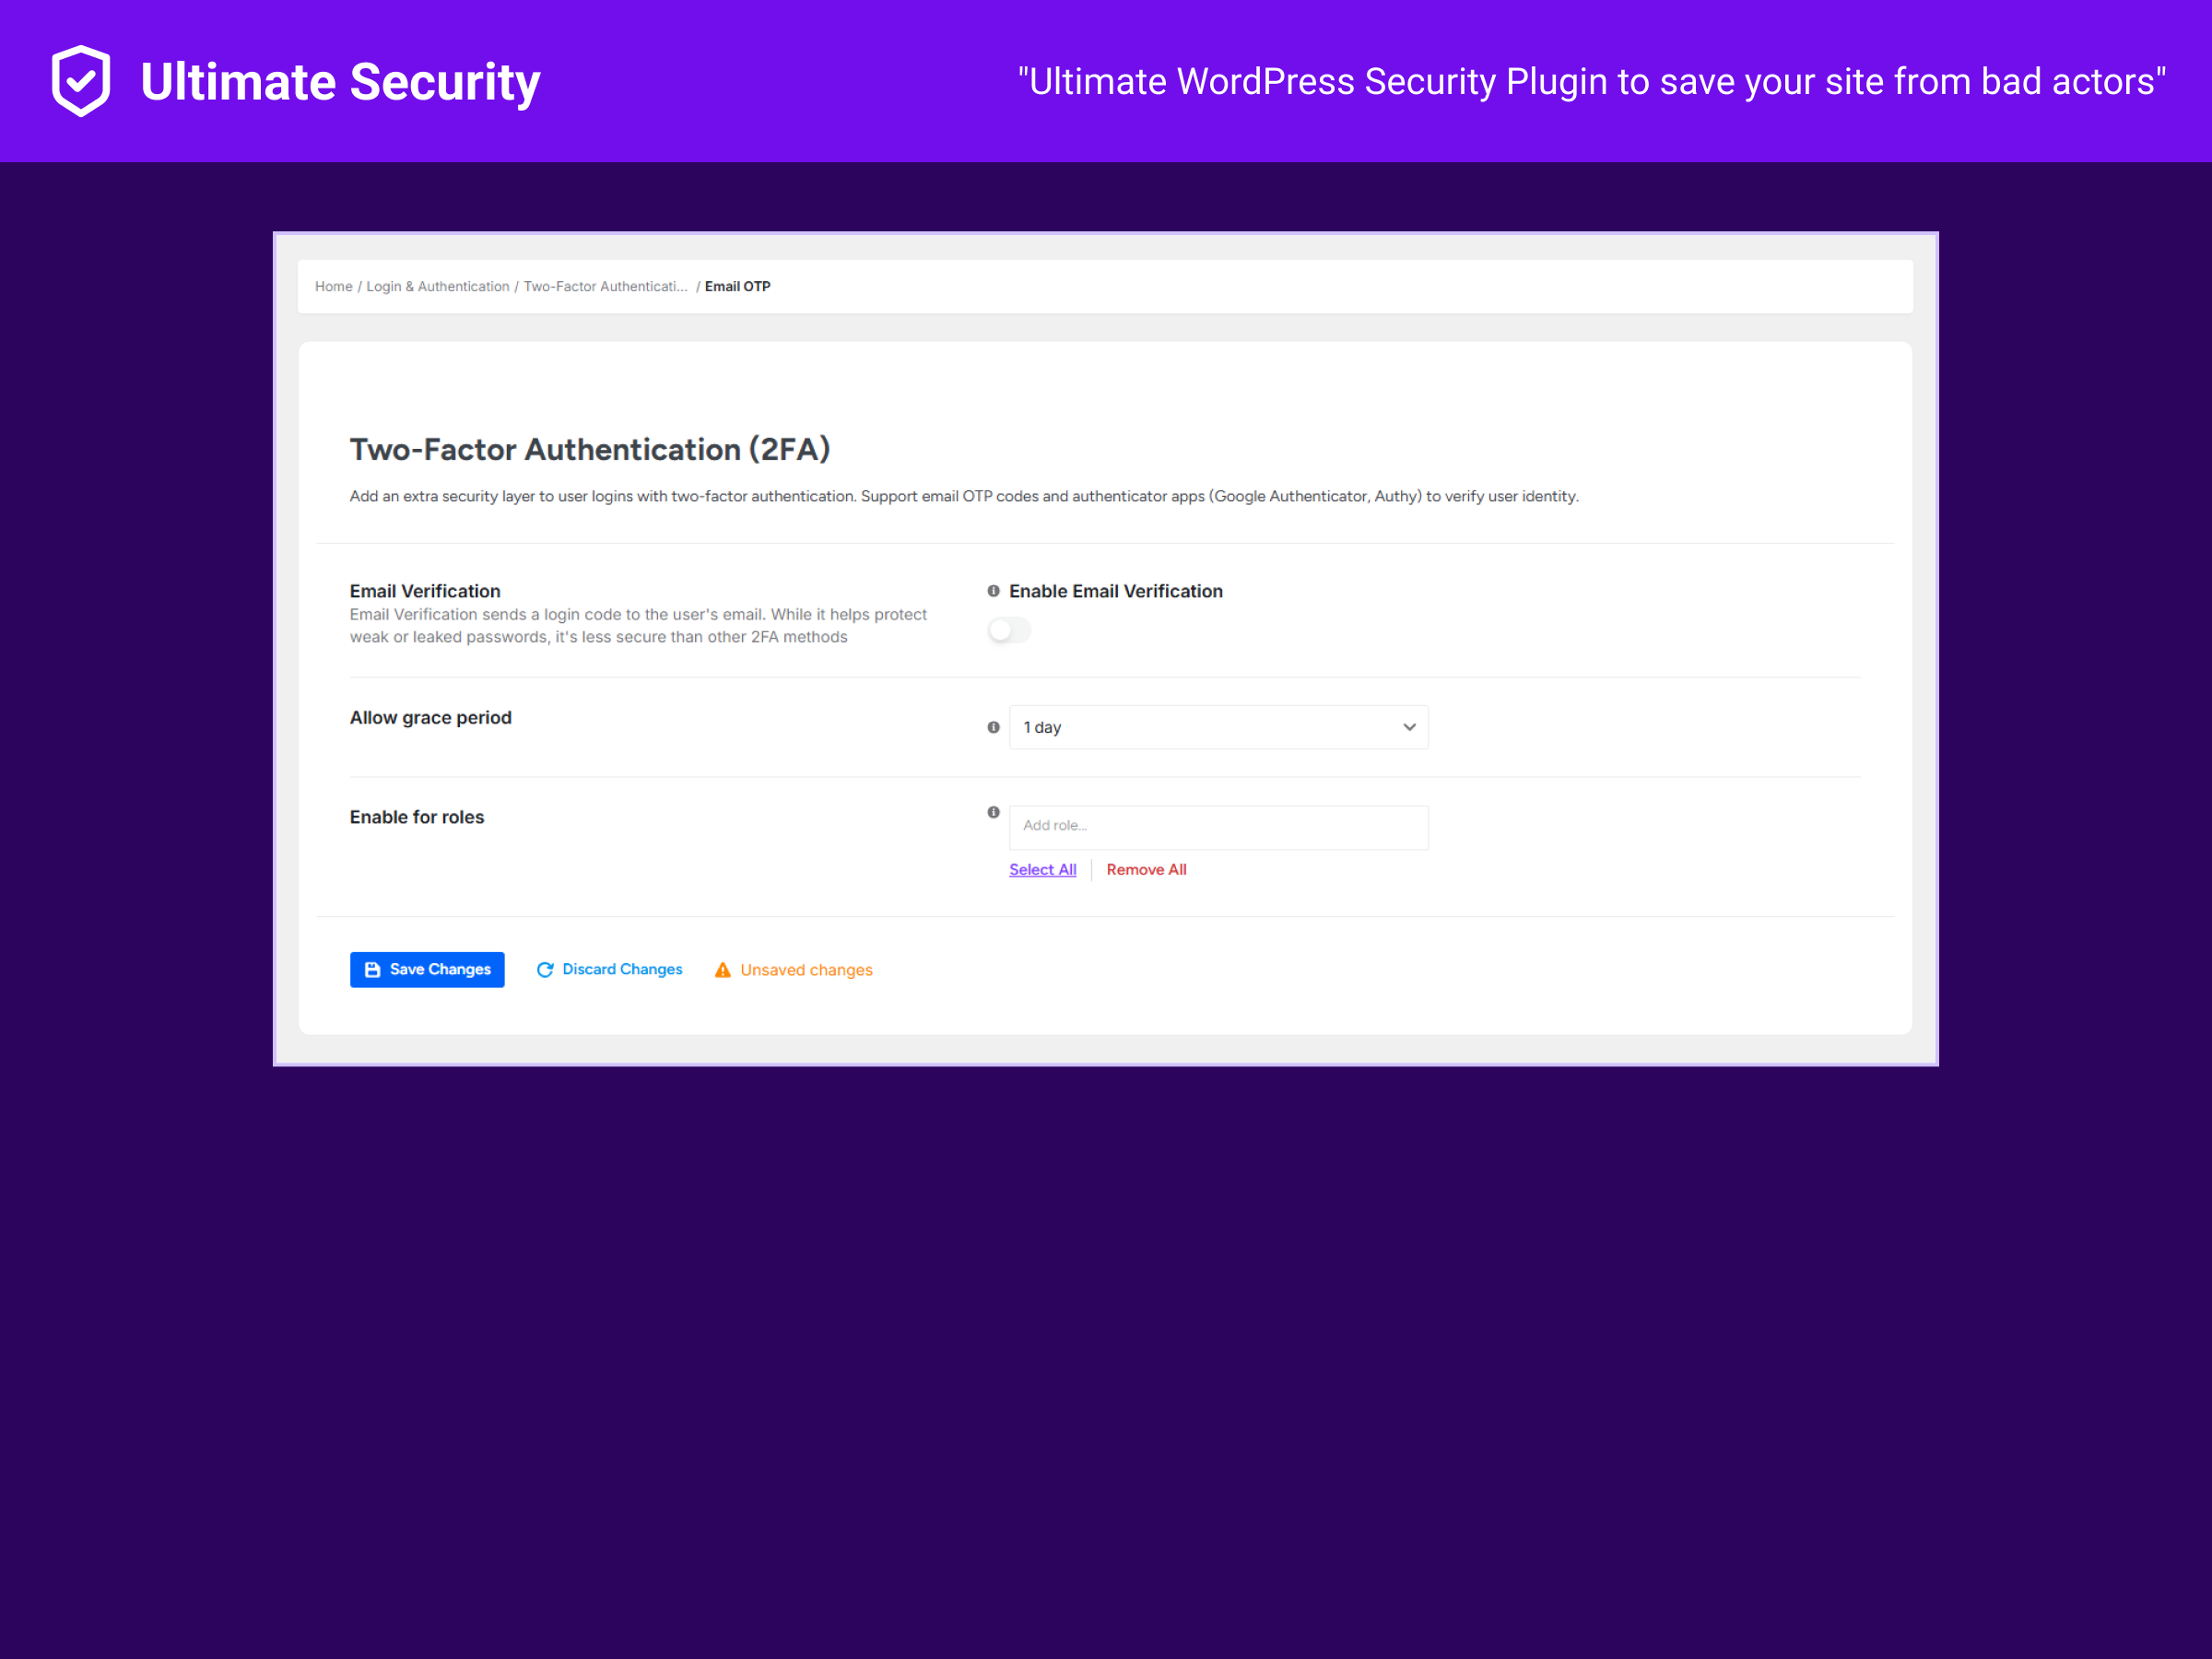This screenshot has width=2212, height=1659.
Task: Select All roles
Action: [1042, 869]
